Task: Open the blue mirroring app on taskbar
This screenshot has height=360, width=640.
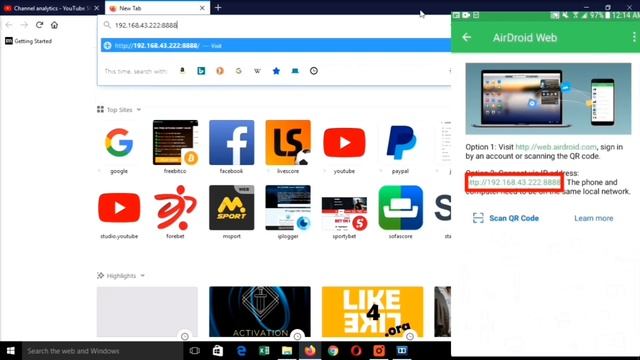Action: tap(402, 351)
